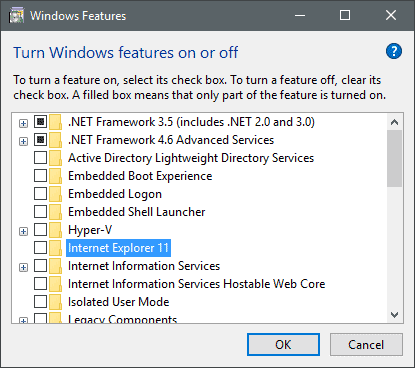This screenshot has height=368, width=415.
Task: Select the Embedded Logon label
Action: click(115, 194)
